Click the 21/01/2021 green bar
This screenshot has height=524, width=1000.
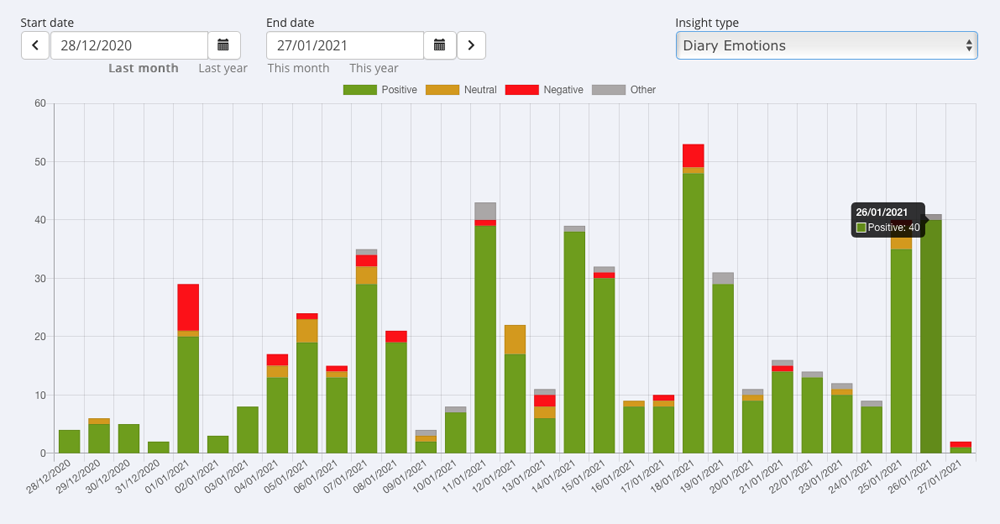(783, 412)
